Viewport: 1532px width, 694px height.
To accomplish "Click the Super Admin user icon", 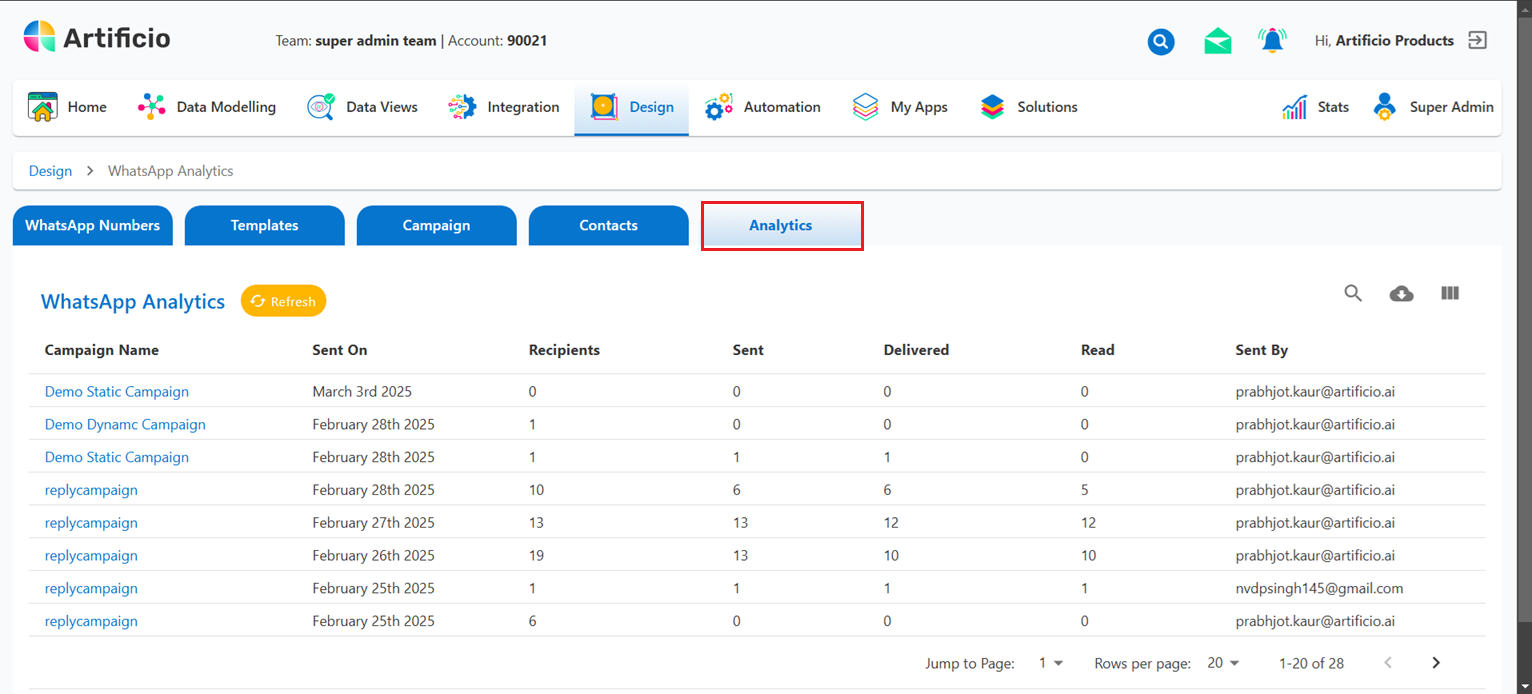I will (1384, 106).
